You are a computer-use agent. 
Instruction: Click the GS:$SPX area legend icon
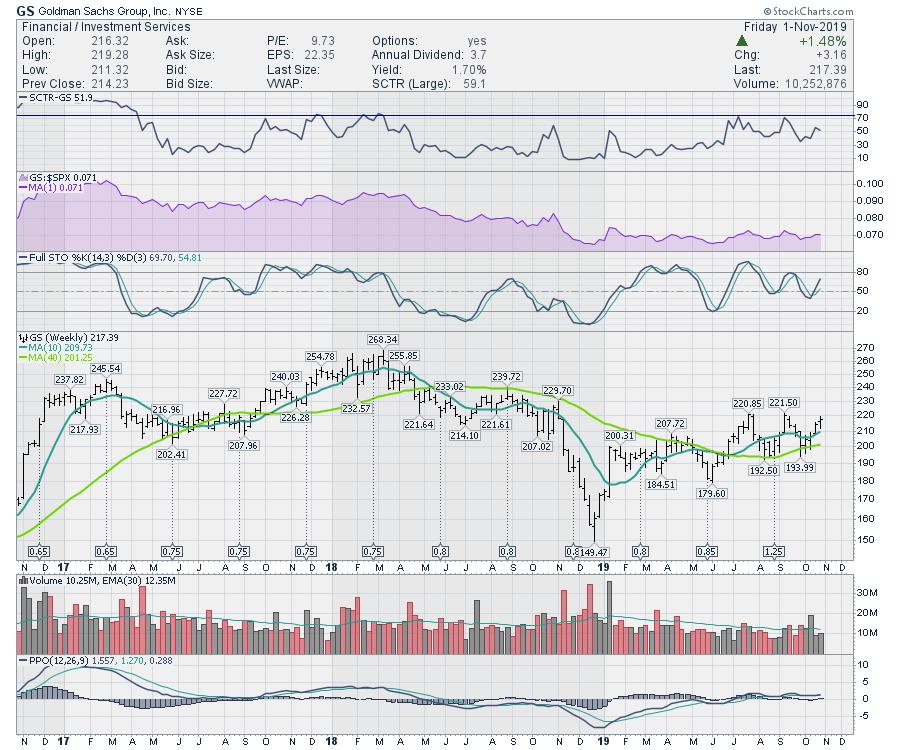tap(23, 178)
